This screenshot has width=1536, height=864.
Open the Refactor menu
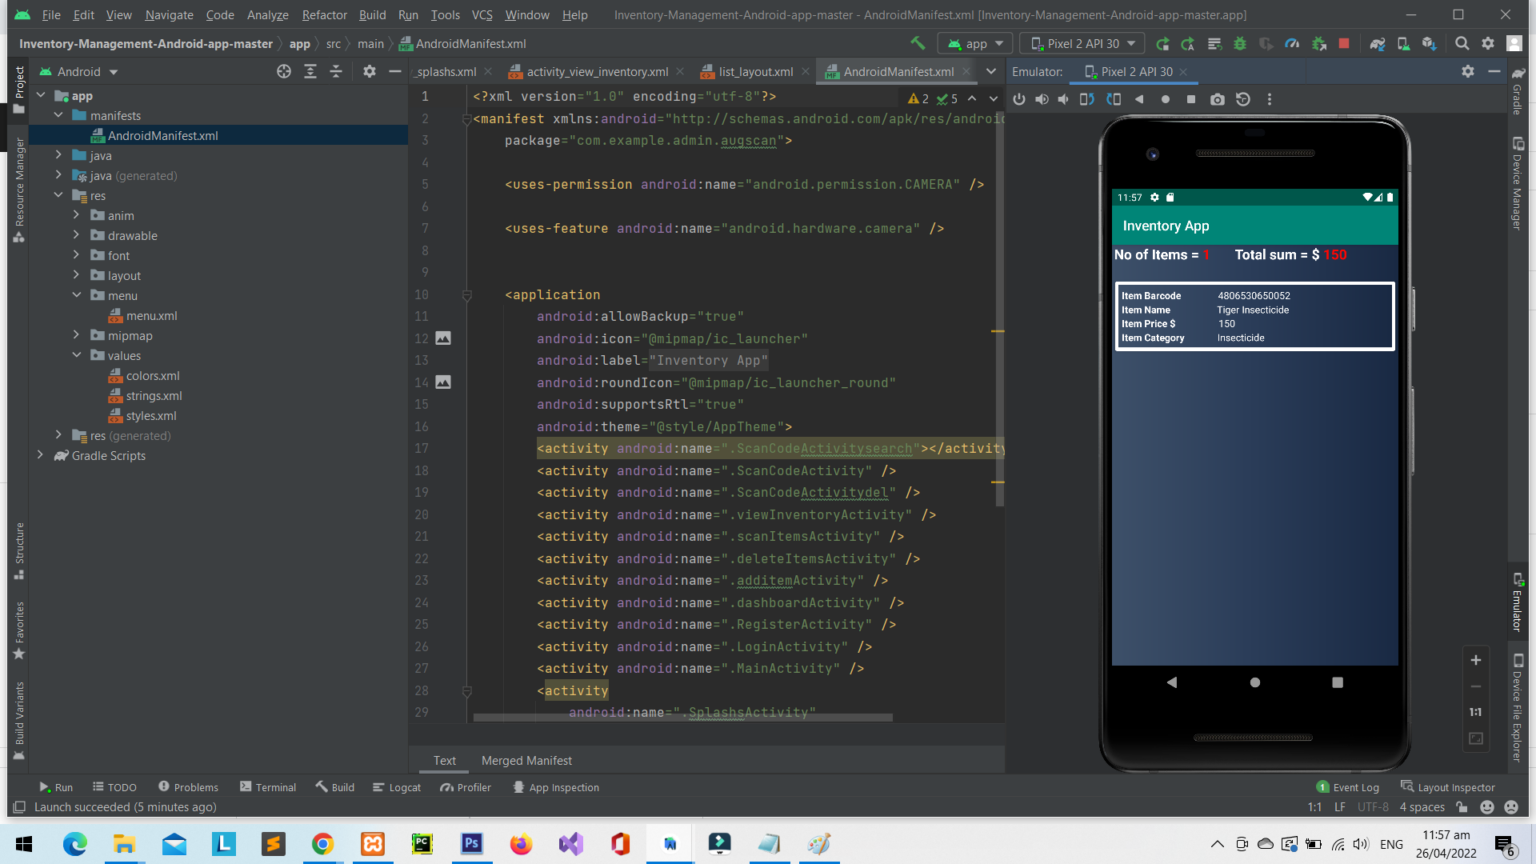(x=324, y=15)
